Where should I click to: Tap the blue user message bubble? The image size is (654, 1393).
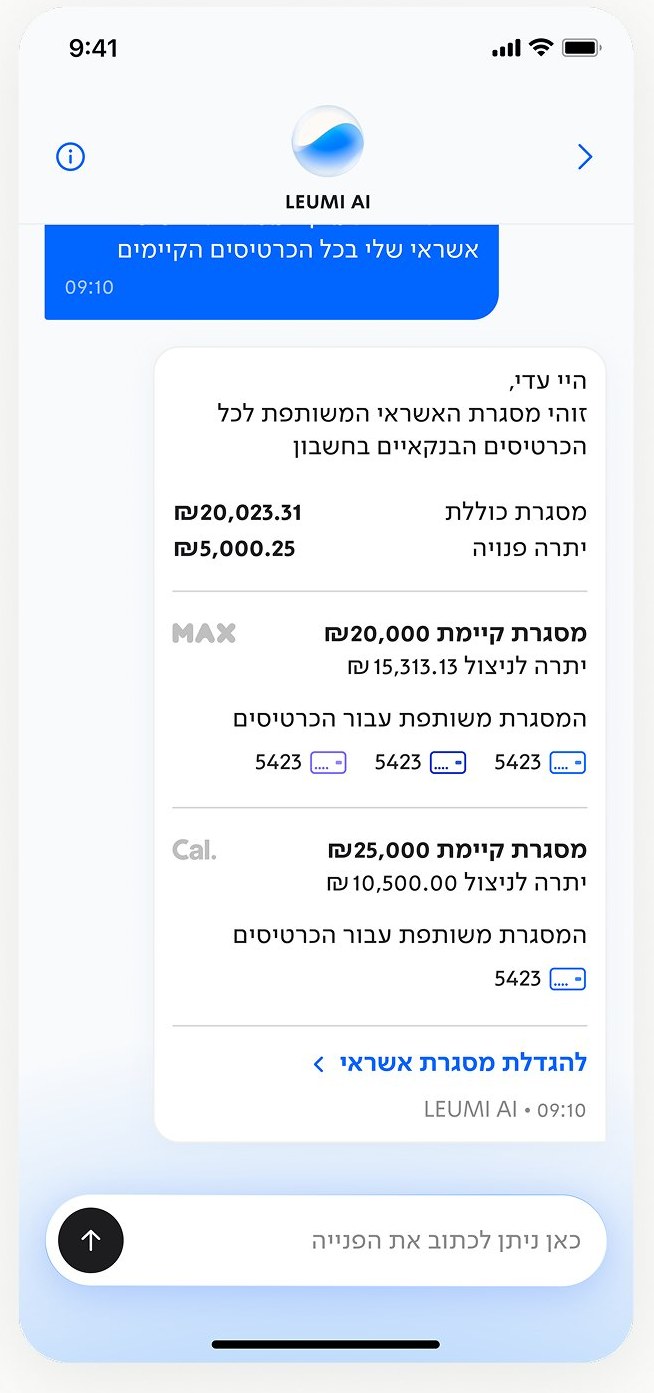271,268
